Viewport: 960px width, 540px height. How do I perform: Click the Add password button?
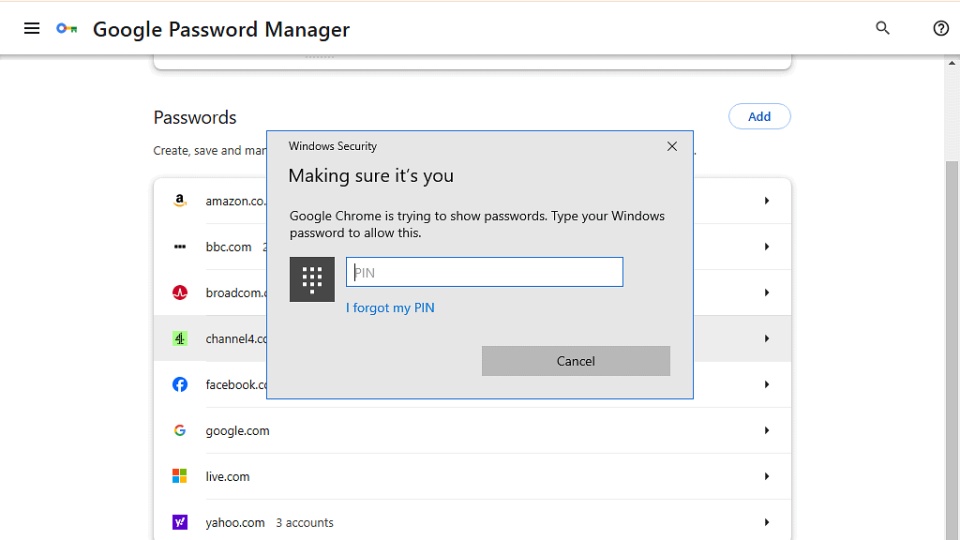[759, 116]
